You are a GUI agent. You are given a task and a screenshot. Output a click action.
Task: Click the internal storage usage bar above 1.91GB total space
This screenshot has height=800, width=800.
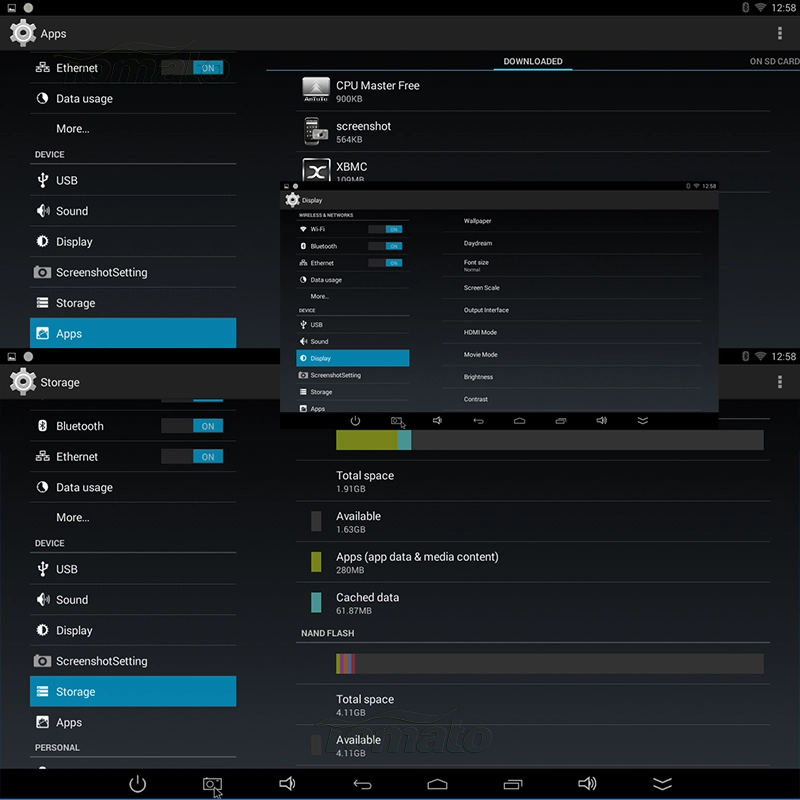click(549, 440)
